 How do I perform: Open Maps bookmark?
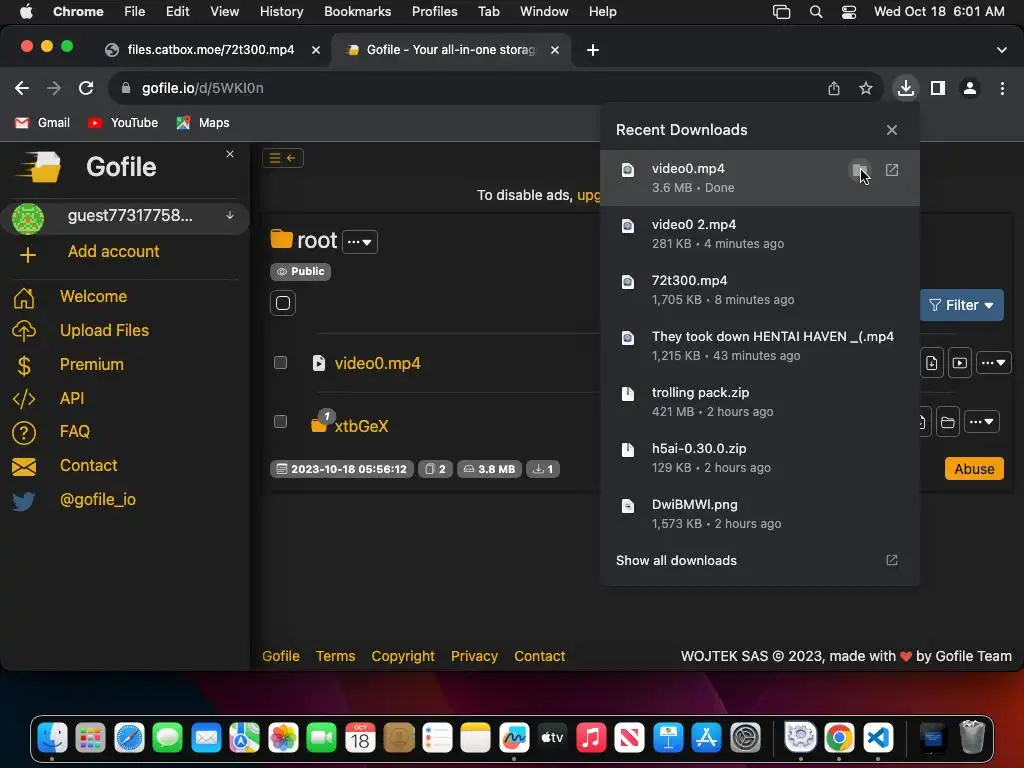[x=202, y=123]
